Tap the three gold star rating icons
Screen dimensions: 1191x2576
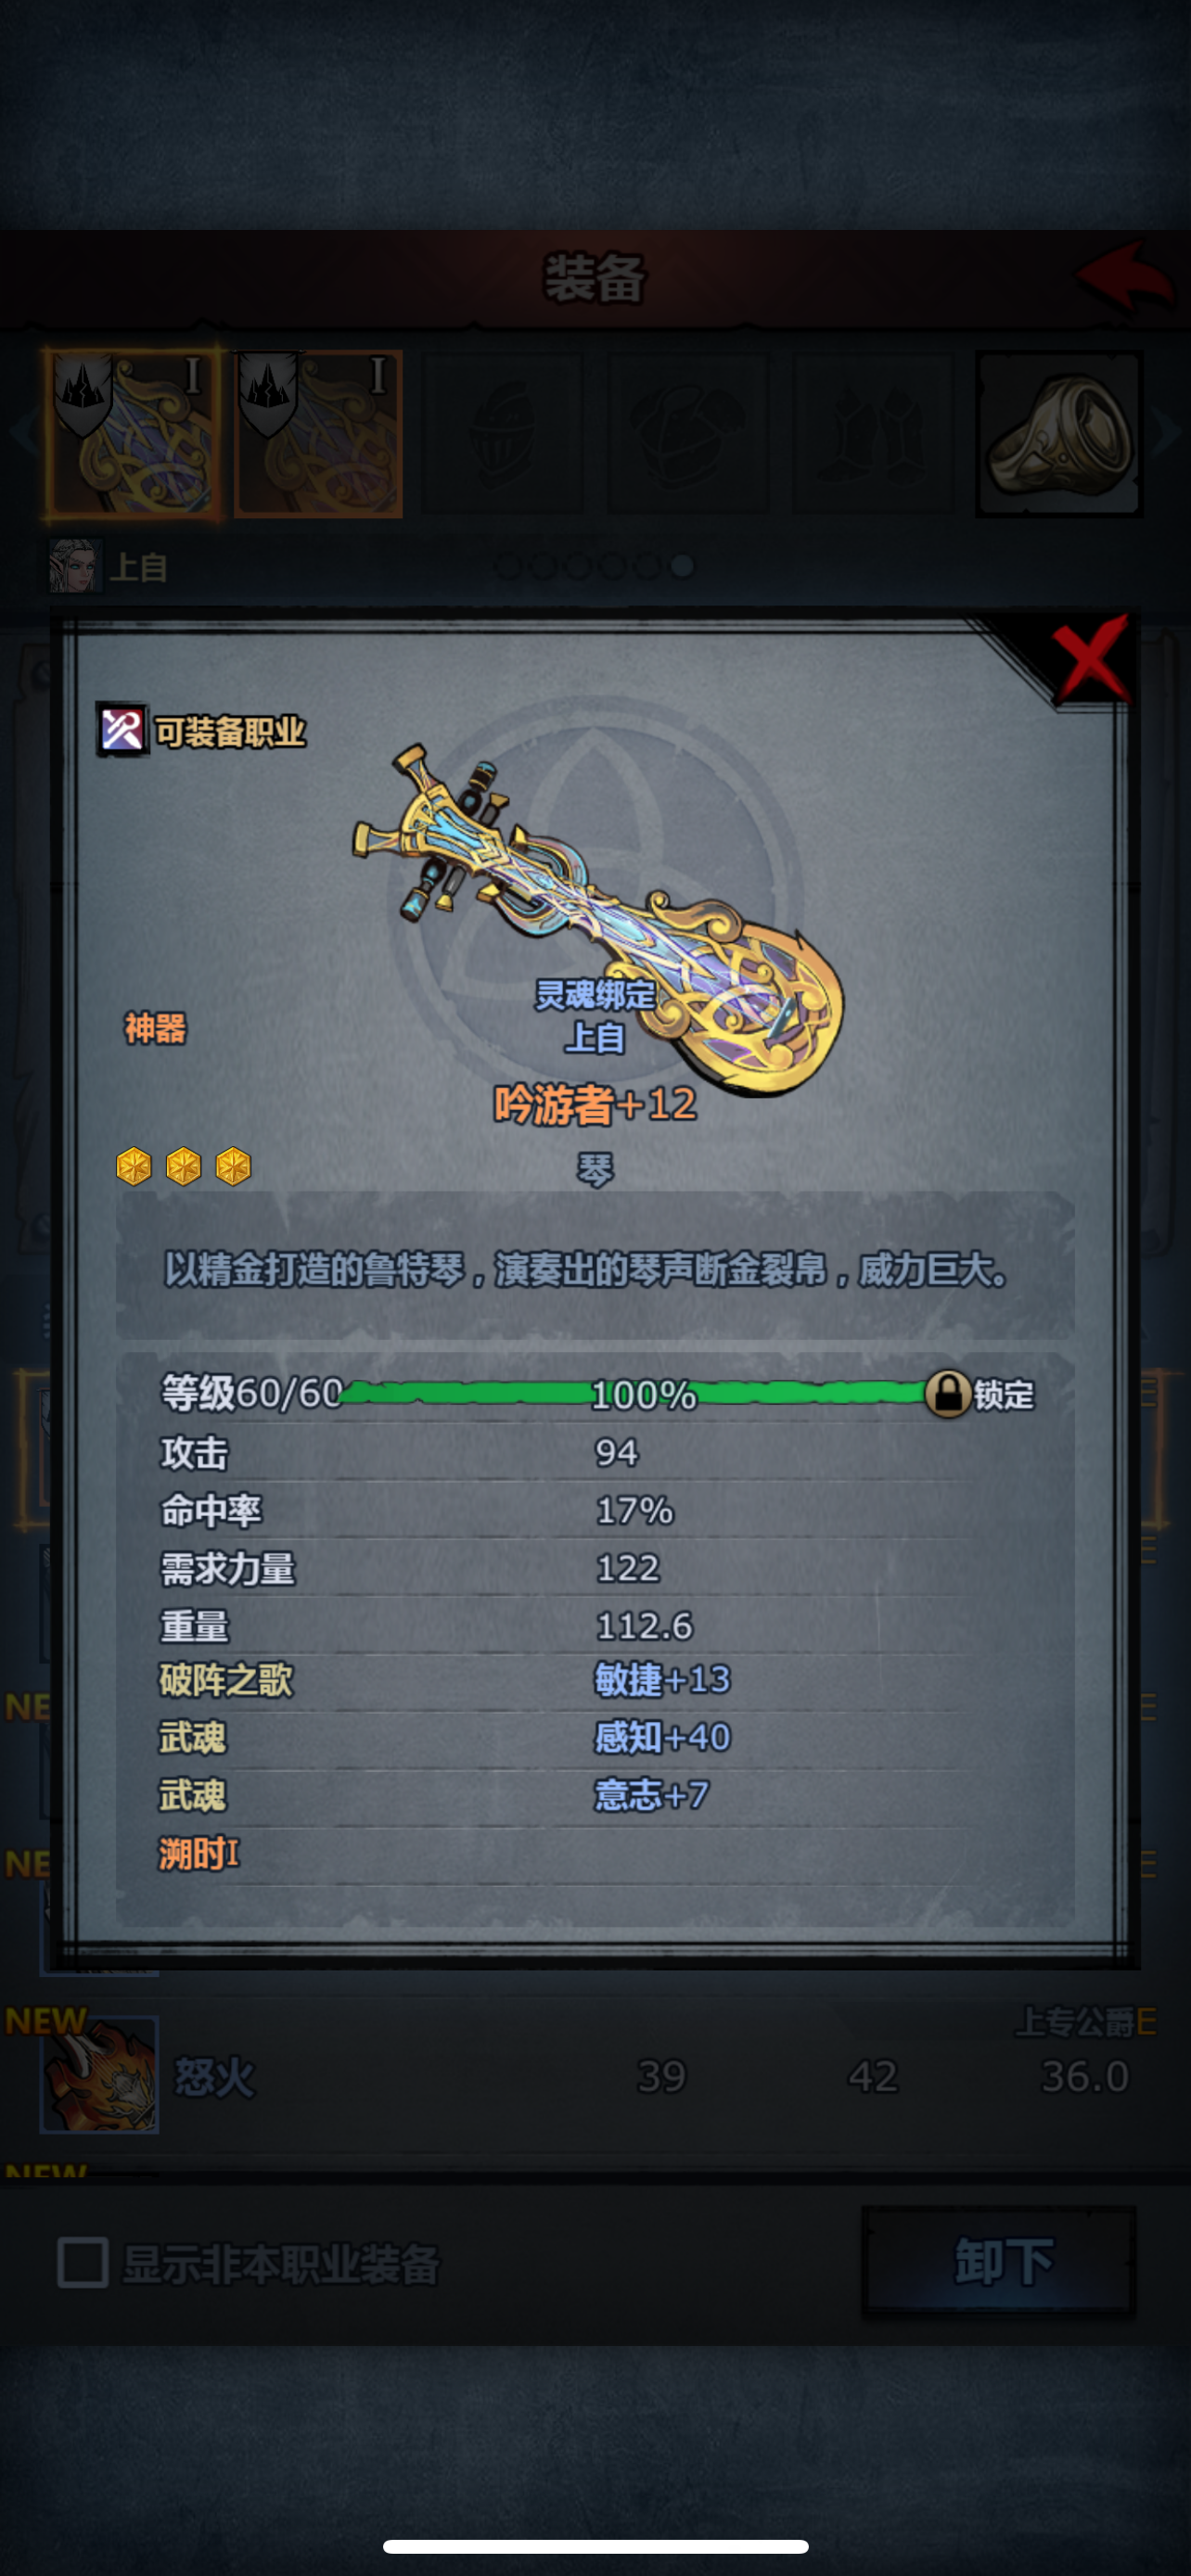point(183,1166)
